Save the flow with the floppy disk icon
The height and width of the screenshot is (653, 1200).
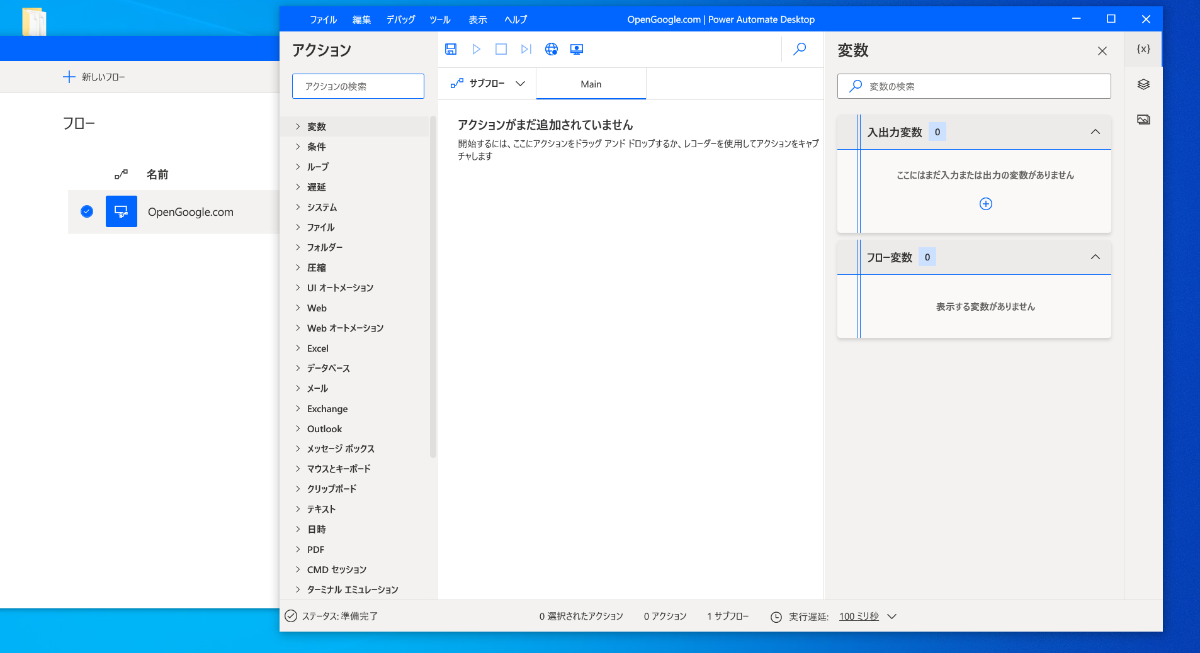(451, 49)
